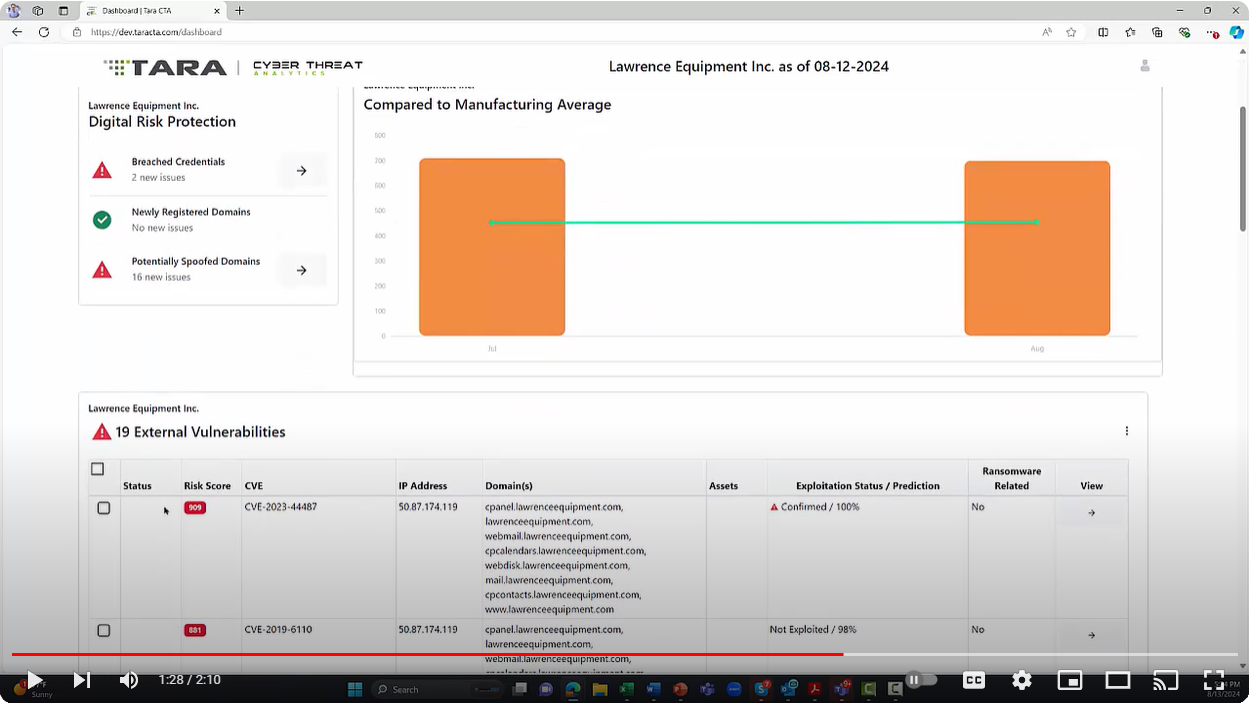Screen dimensions: 1249x703
Task: Open the new tab plus button
Action: point(240,11)
